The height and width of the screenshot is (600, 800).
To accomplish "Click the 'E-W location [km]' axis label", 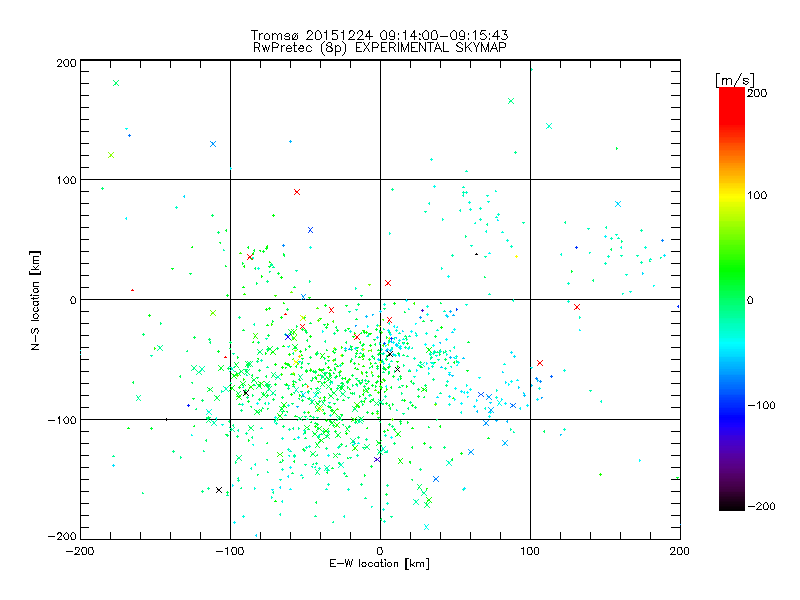I will pyautogui.click(x=379, y=564).
